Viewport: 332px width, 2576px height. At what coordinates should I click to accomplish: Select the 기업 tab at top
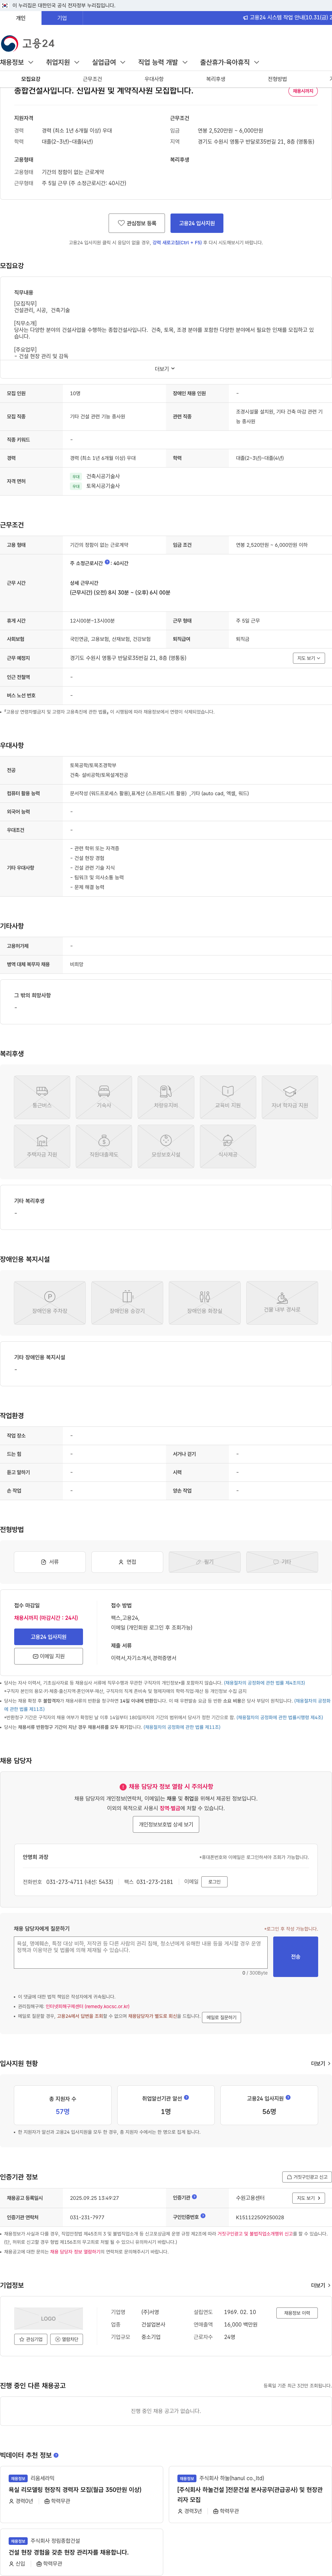click(x=62, y=18)
